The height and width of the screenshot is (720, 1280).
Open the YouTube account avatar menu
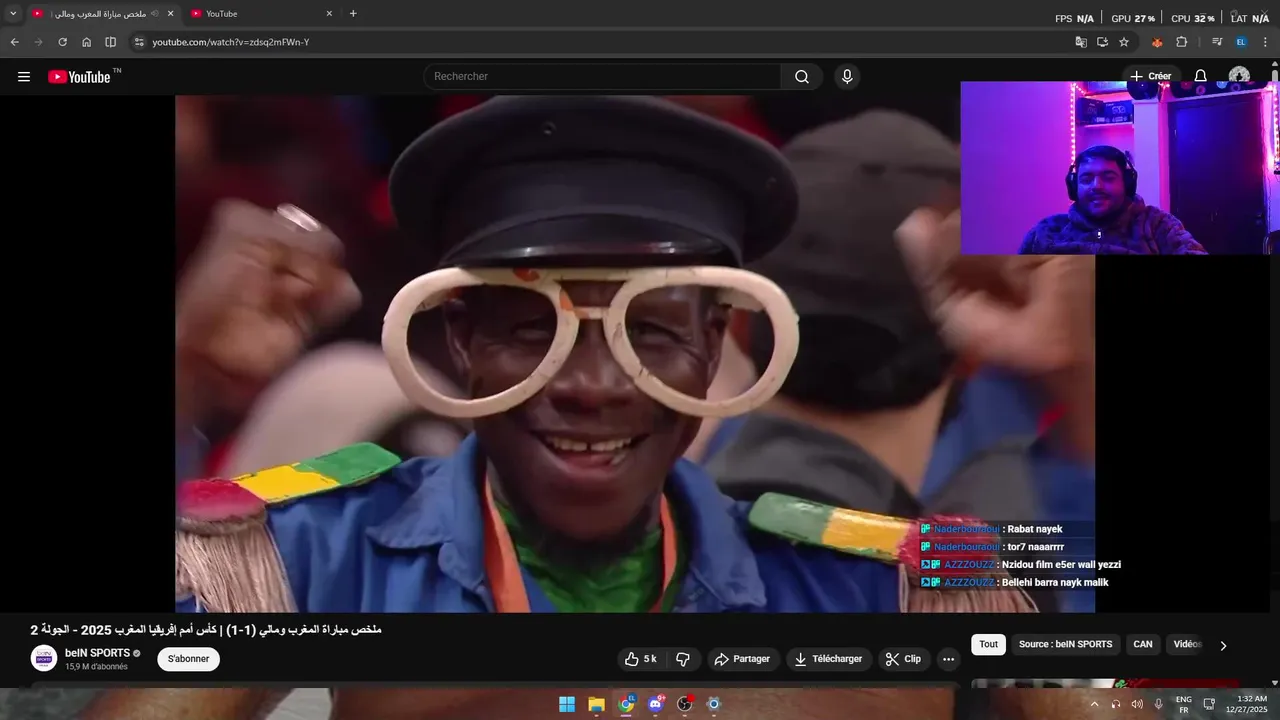click(1239, 77)
